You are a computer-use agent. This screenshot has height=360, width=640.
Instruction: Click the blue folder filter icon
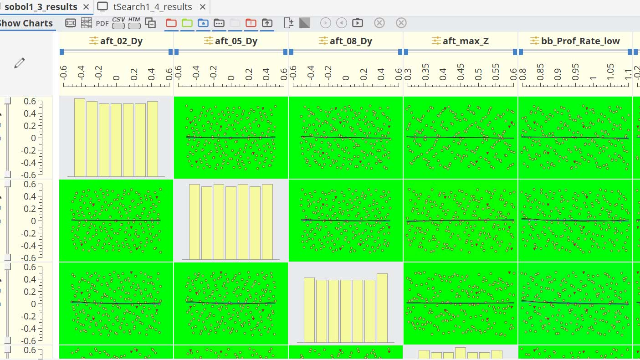click(x=203, y=23)
